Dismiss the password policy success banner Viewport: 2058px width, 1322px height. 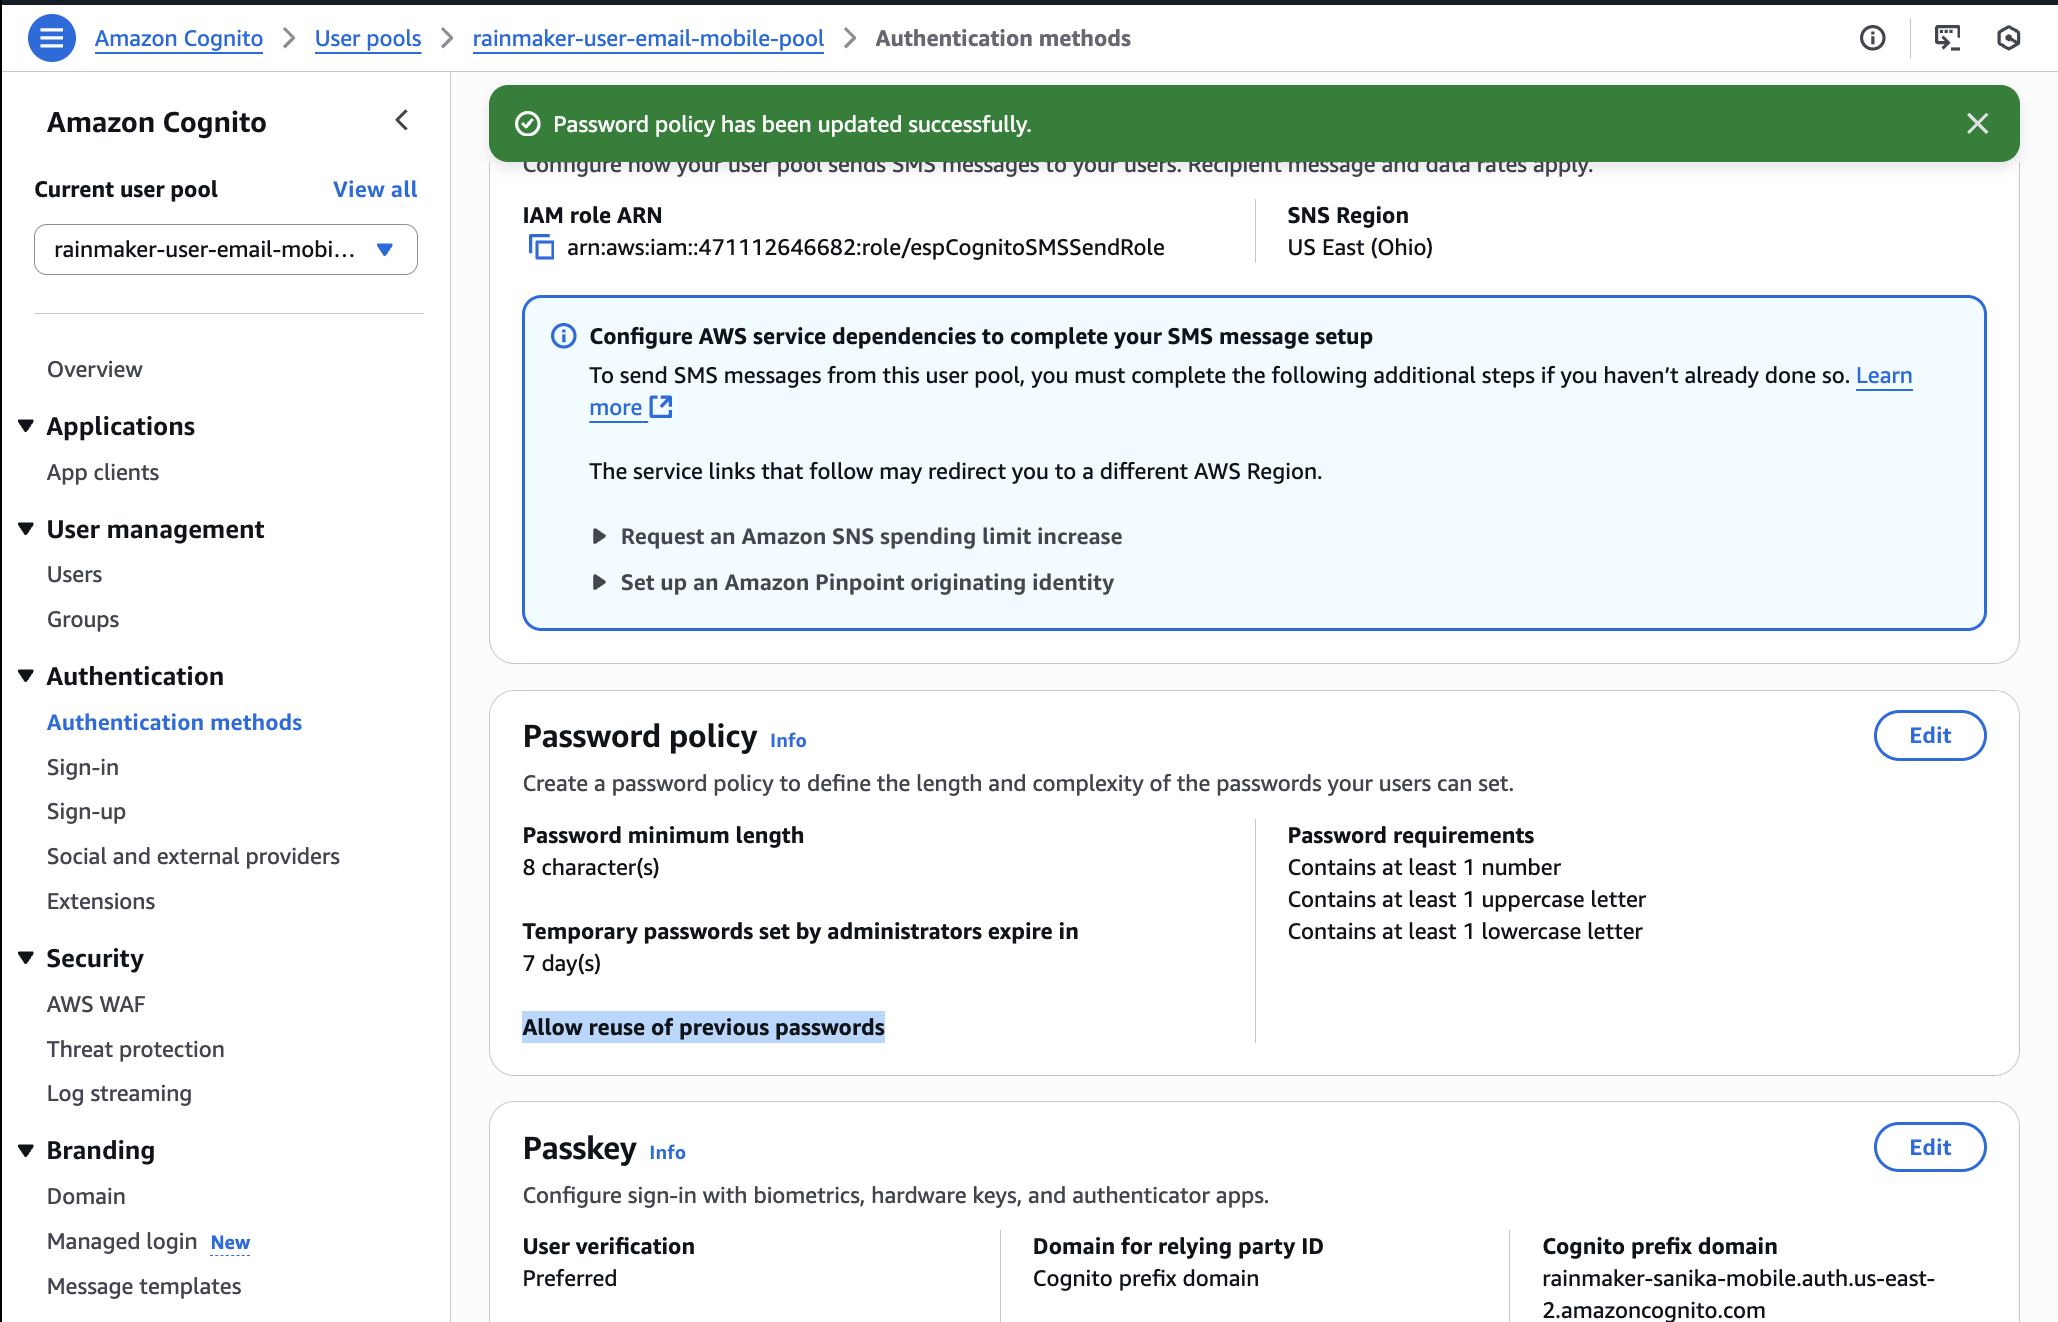[x=1977, y=123]
